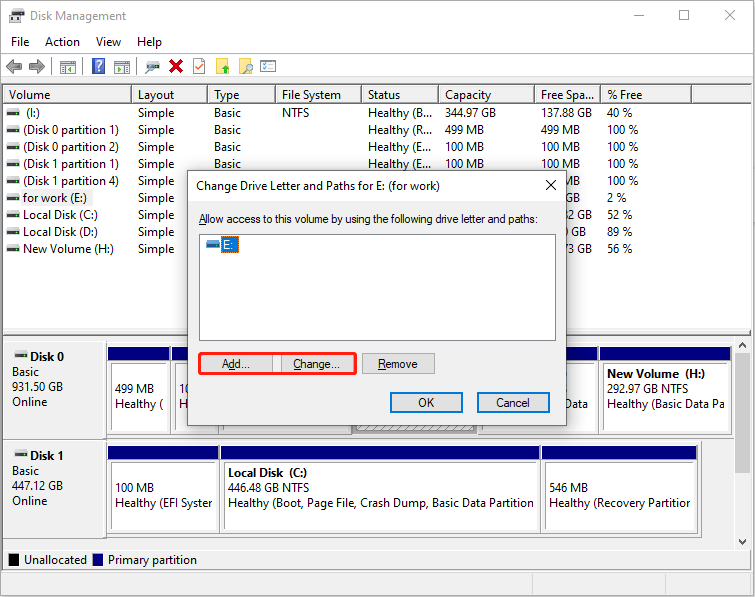Confirm dialog with OK button
Viewport: 755px width, 597px height.
[426, 402]
